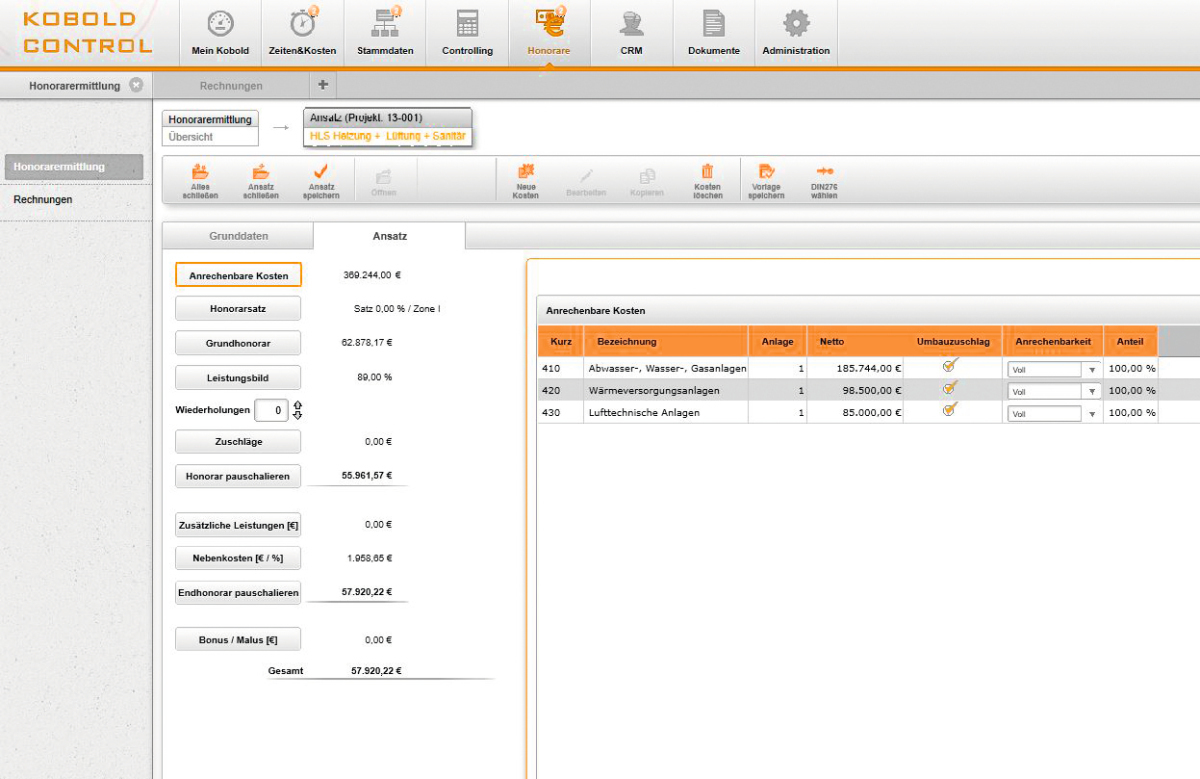The image size is (1200, 779).
Task: Switch to the Rechnungen top tab
Action: tap(231, 86)
